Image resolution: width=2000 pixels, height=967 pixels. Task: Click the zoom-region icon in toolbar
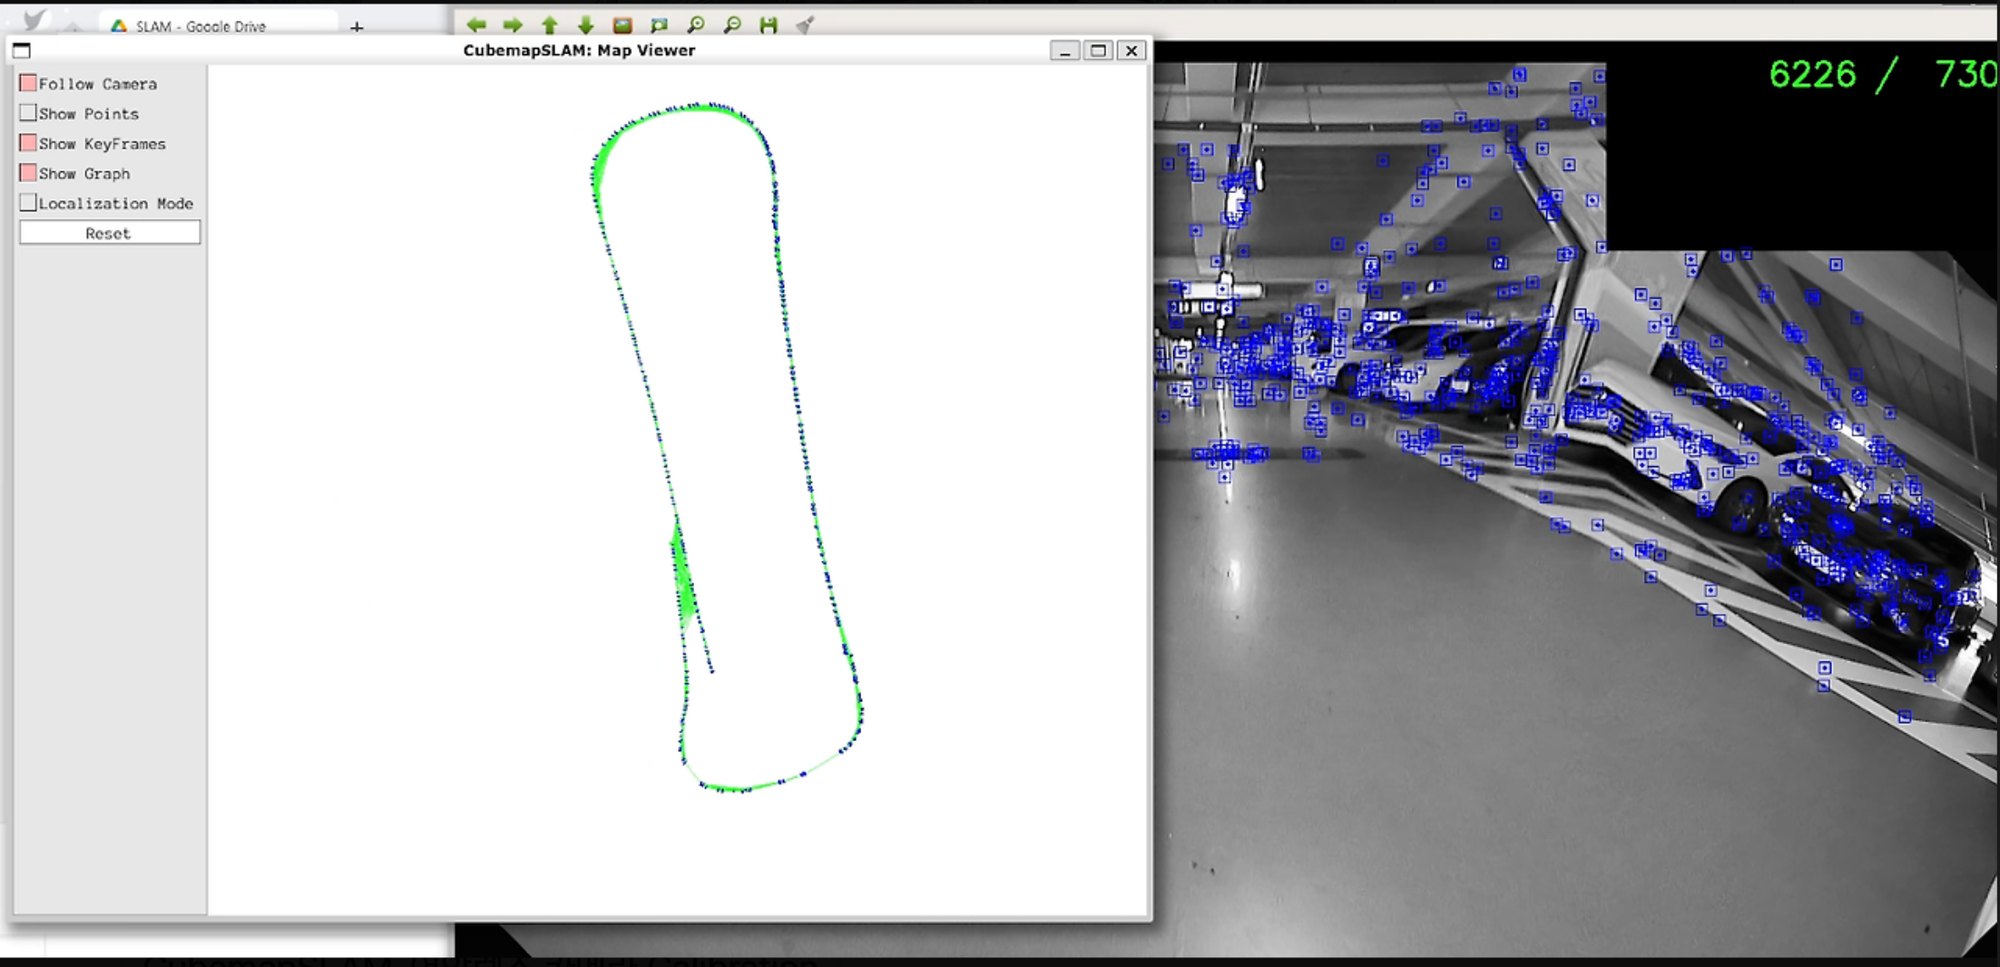pyautogui.click(x=659, y=25)
